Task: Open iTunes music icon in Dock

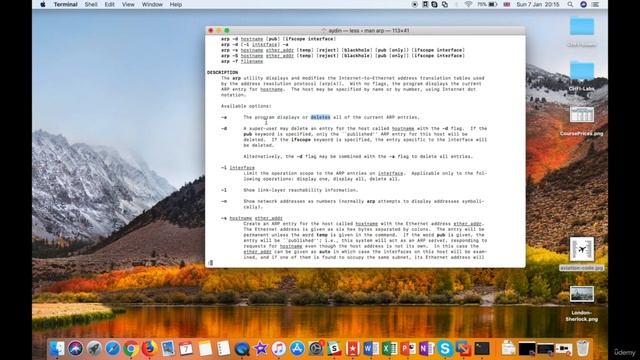Action: coord(279,349)
